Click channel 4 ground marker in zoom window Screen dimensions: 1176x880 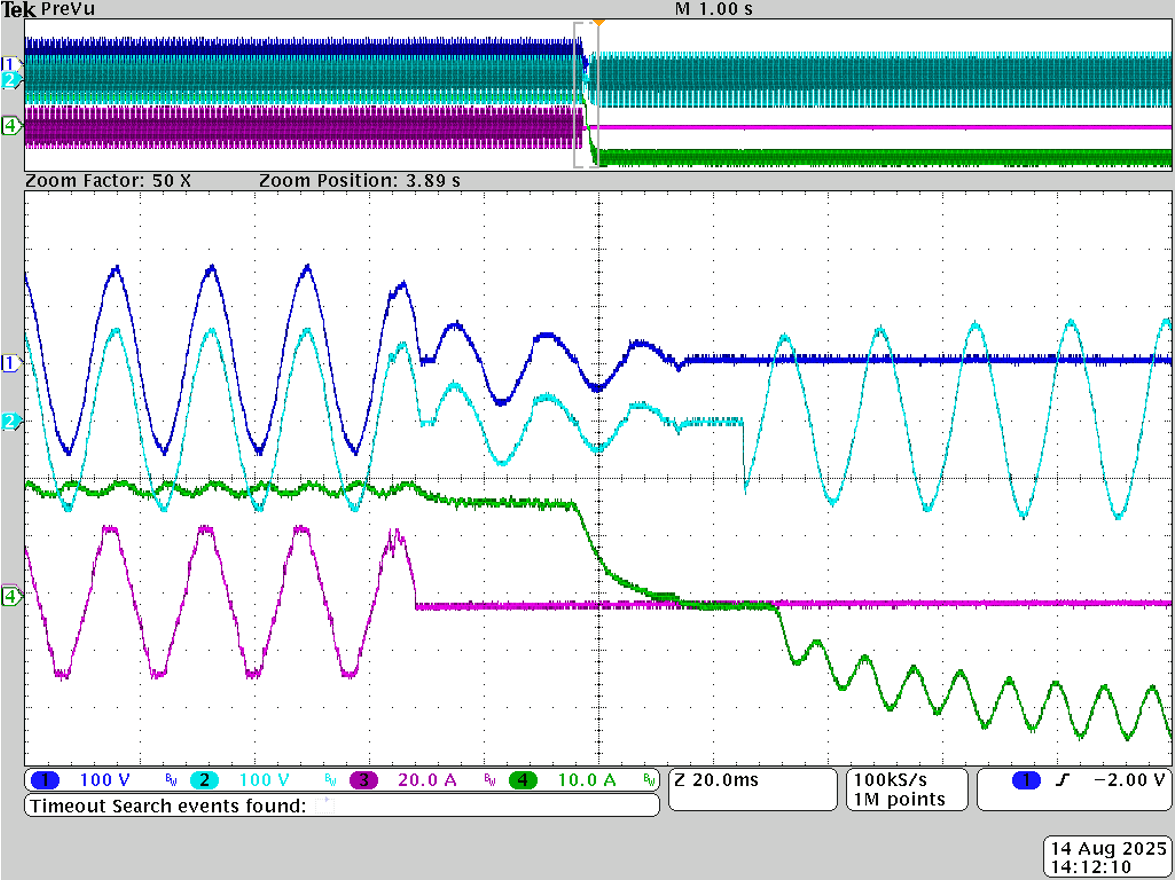[12, 597]
